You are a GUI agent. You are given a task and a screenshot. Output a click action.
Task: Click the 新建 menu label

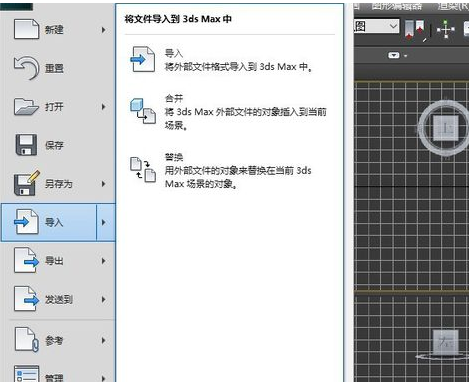click(x=54, y=30)
